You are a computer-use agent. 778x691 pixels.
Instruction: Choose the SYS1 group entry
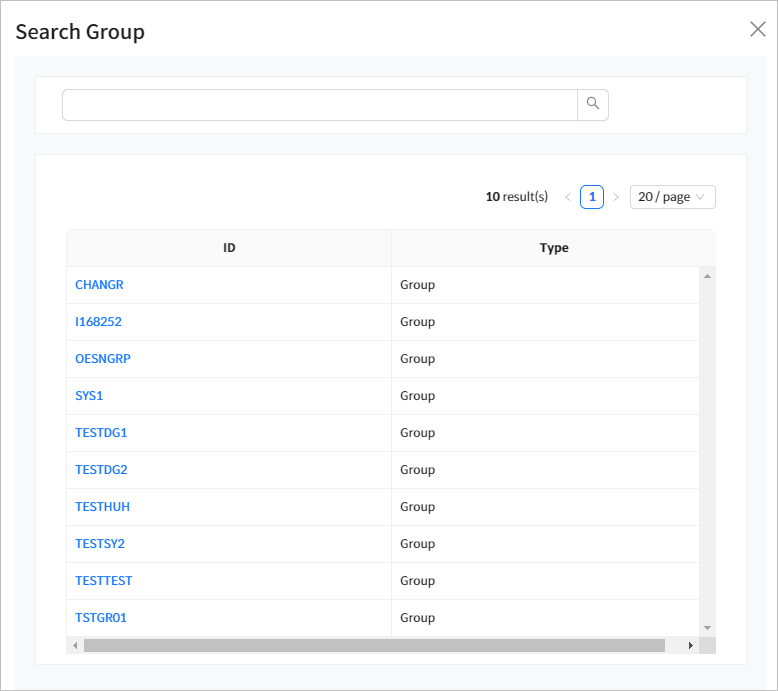89,396
